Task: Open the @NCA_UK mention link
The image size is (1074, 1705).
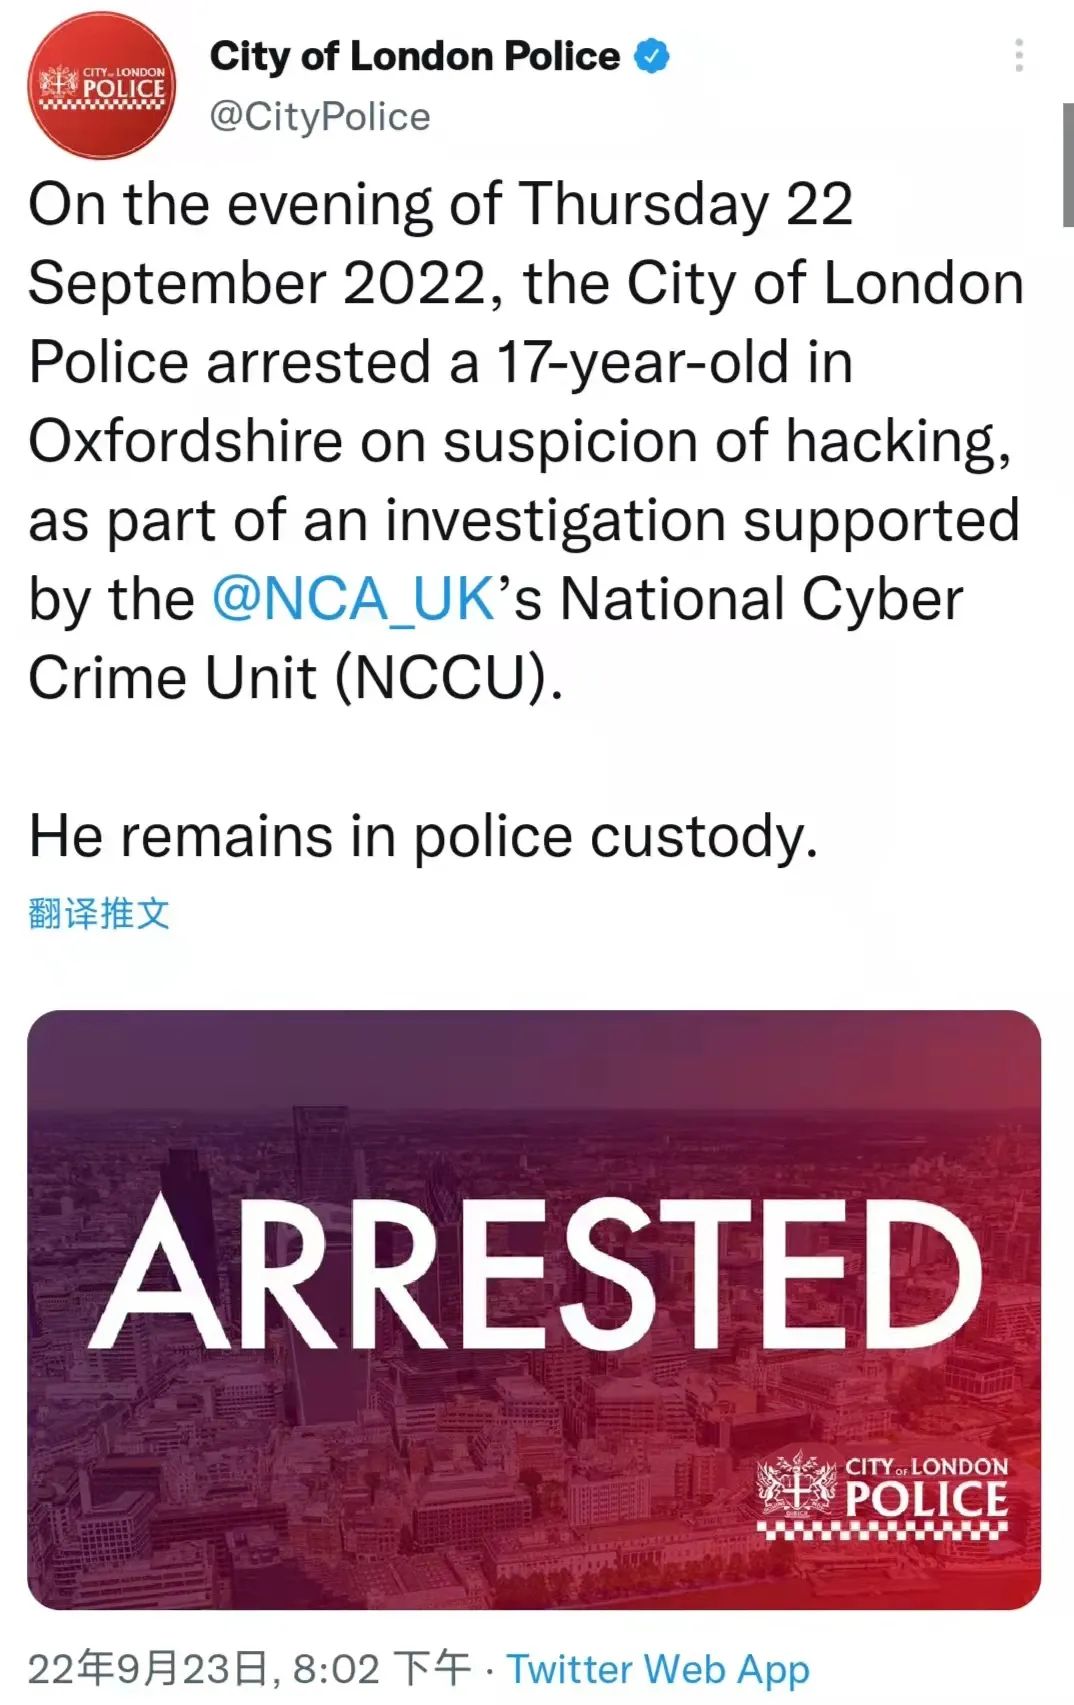Action: coord(354,600)
